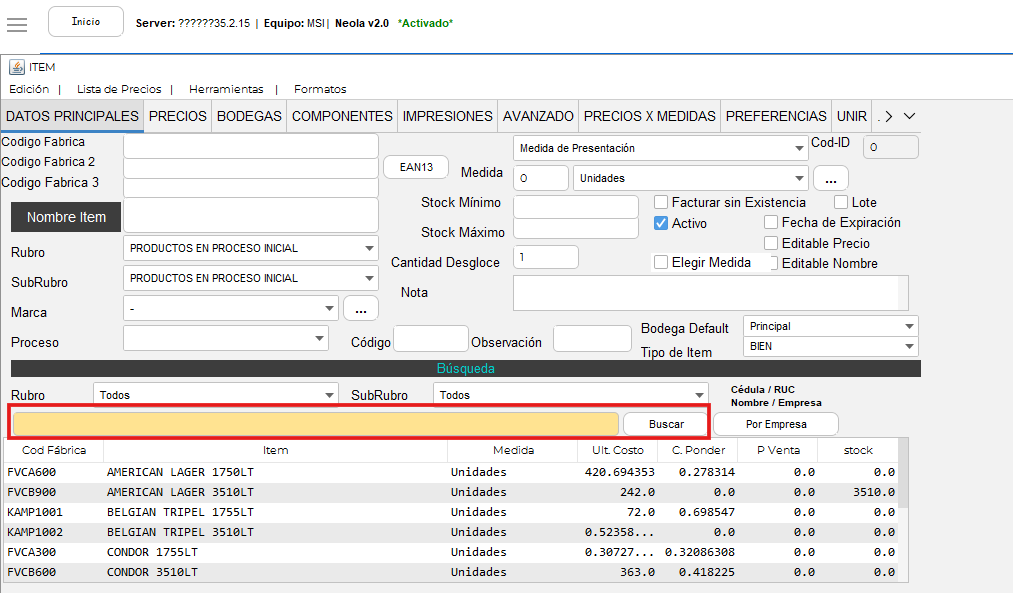
Task: Click the EAN13 button
Action: pos(416,167)
